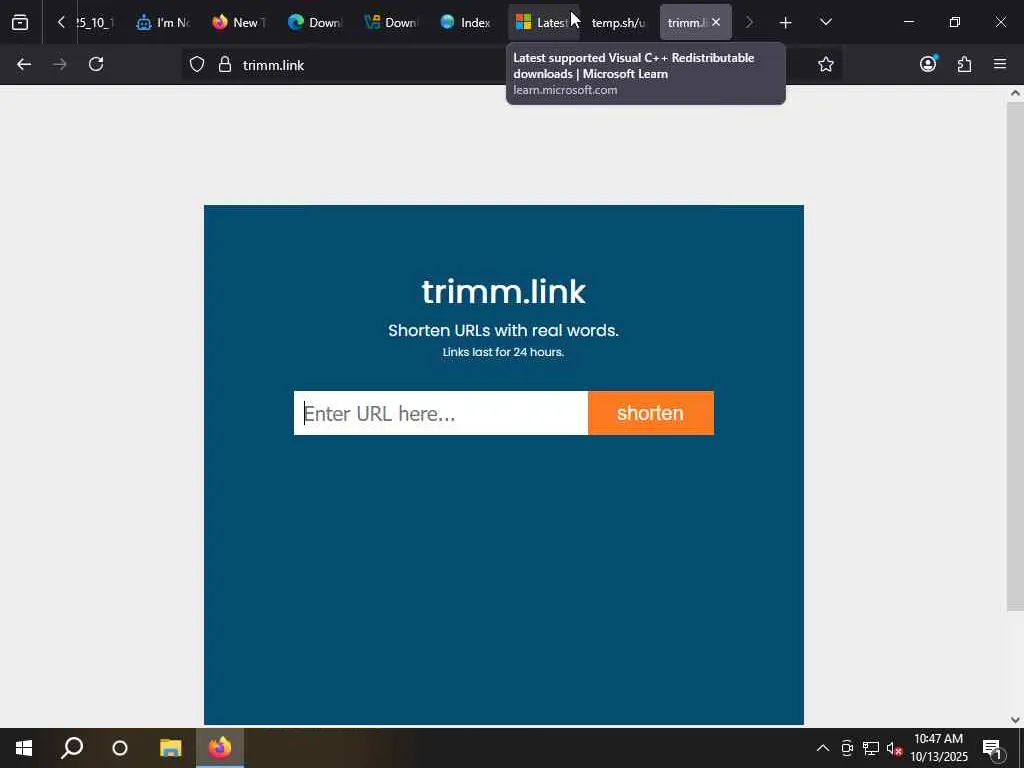The height and width of the screenshot is (768, 1024).
Task: Switch to the VS Download tab
Action: tap(391, 23)
